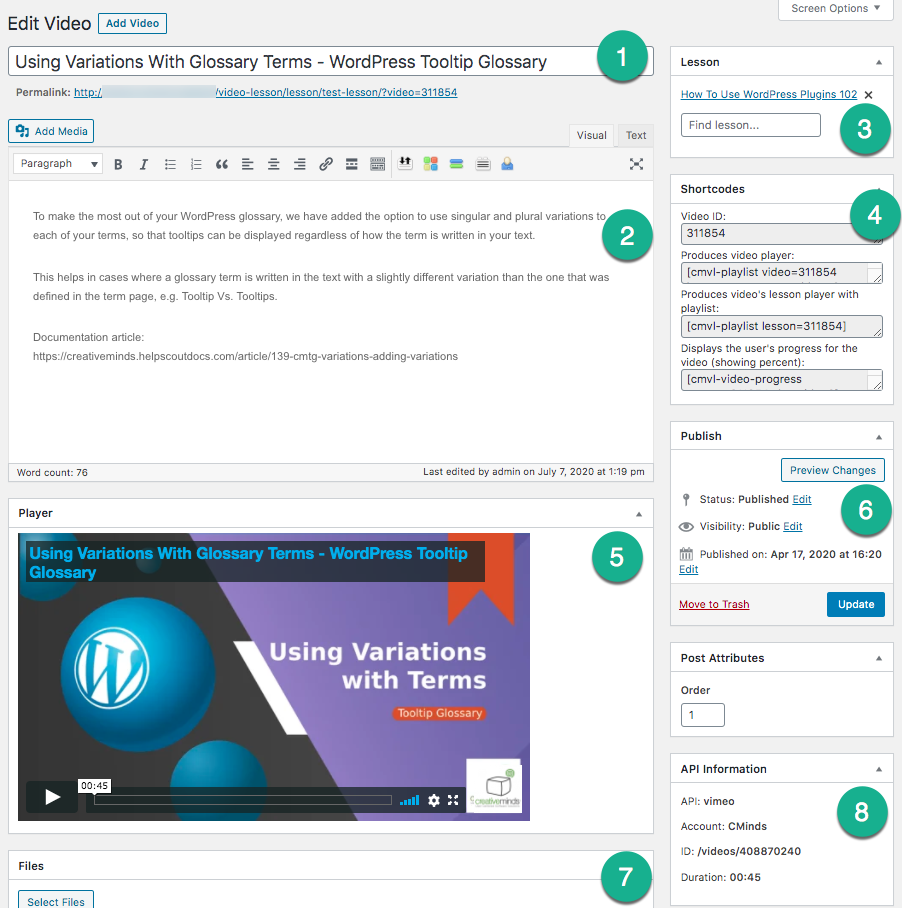
Task: Click the published-on calendar icon
Action: (x=686, y=554)
